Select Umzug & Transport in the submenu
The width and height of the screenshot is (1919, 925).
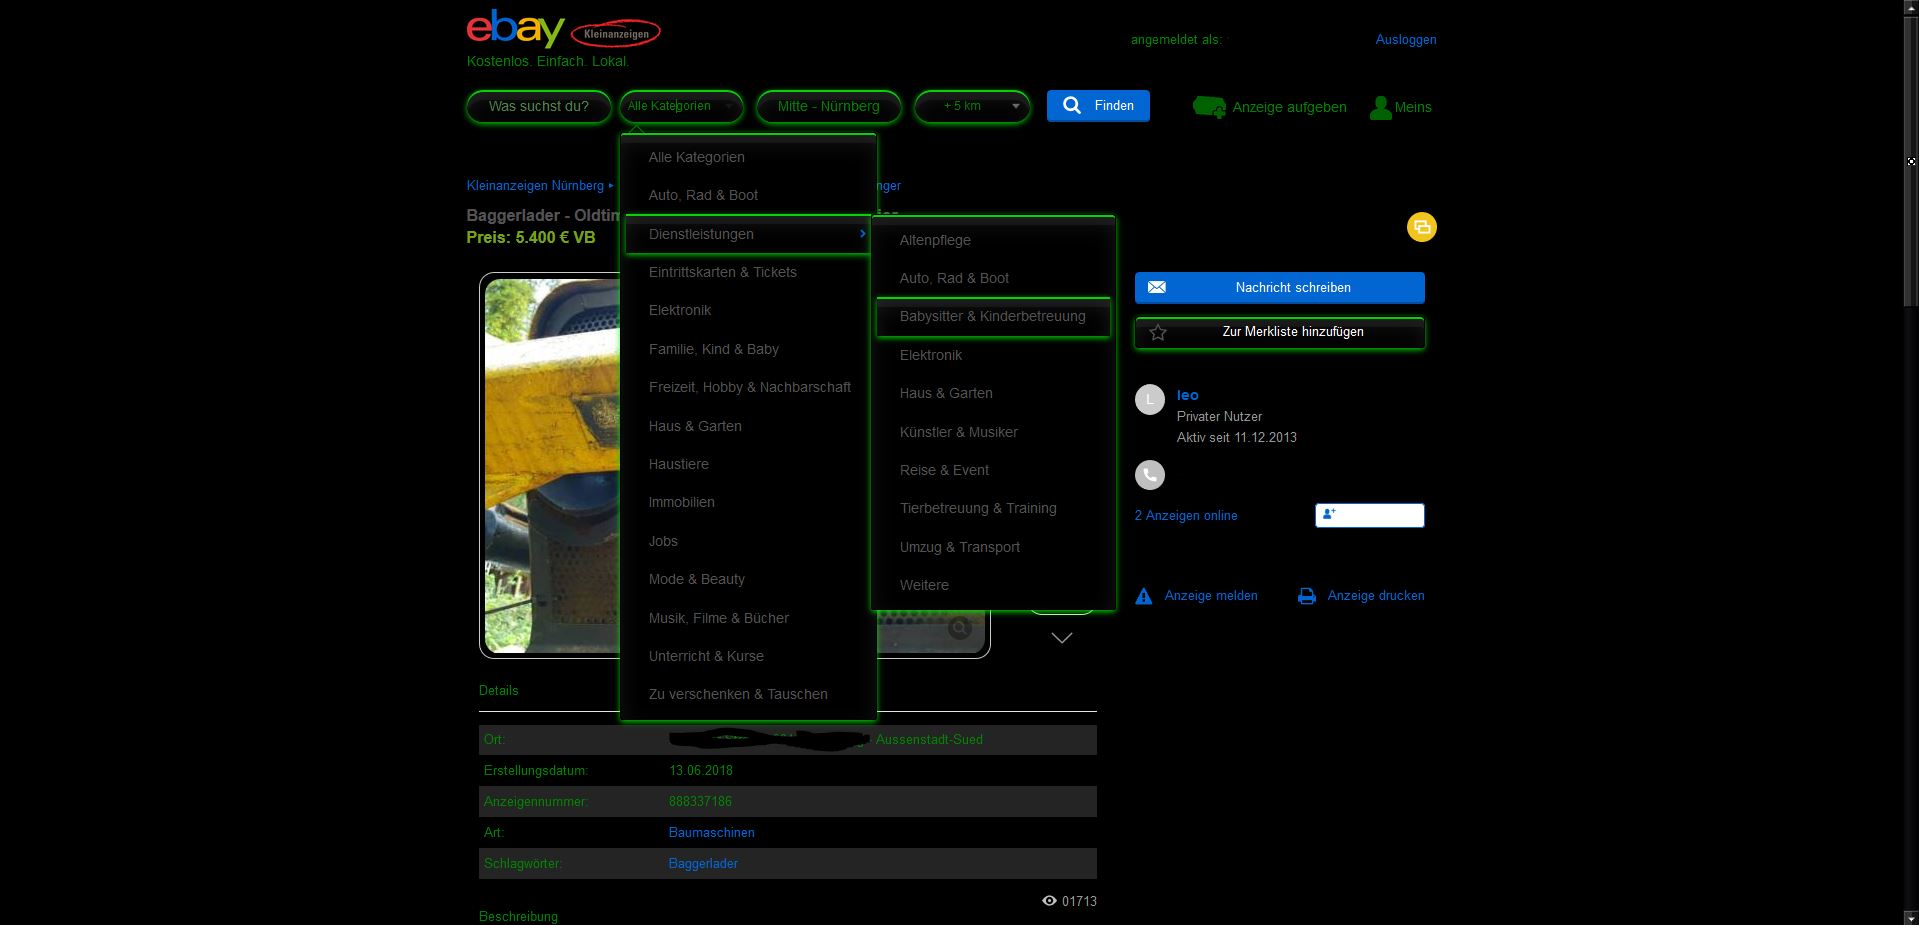(959, 547)
